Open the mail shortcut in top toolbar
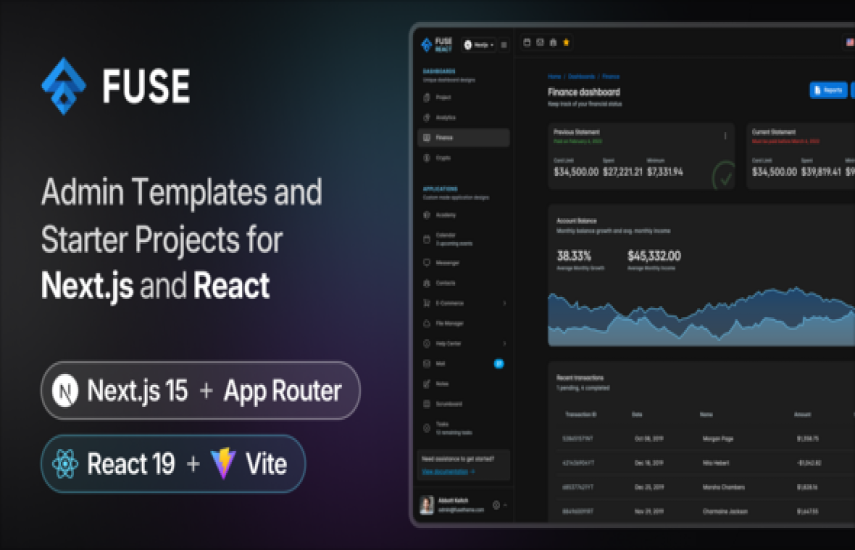This screenshot has width=855, height=550. pos(540,43)
